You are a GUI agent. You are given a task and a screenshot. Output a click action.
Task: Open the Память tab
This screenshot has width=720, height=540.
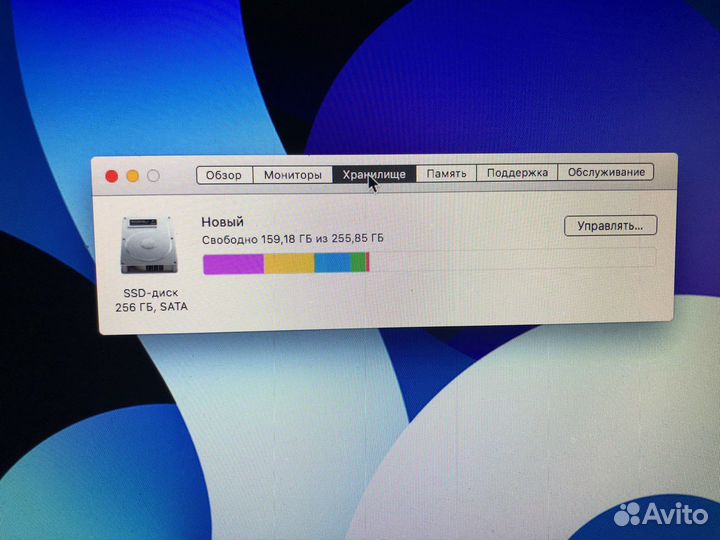446,173
